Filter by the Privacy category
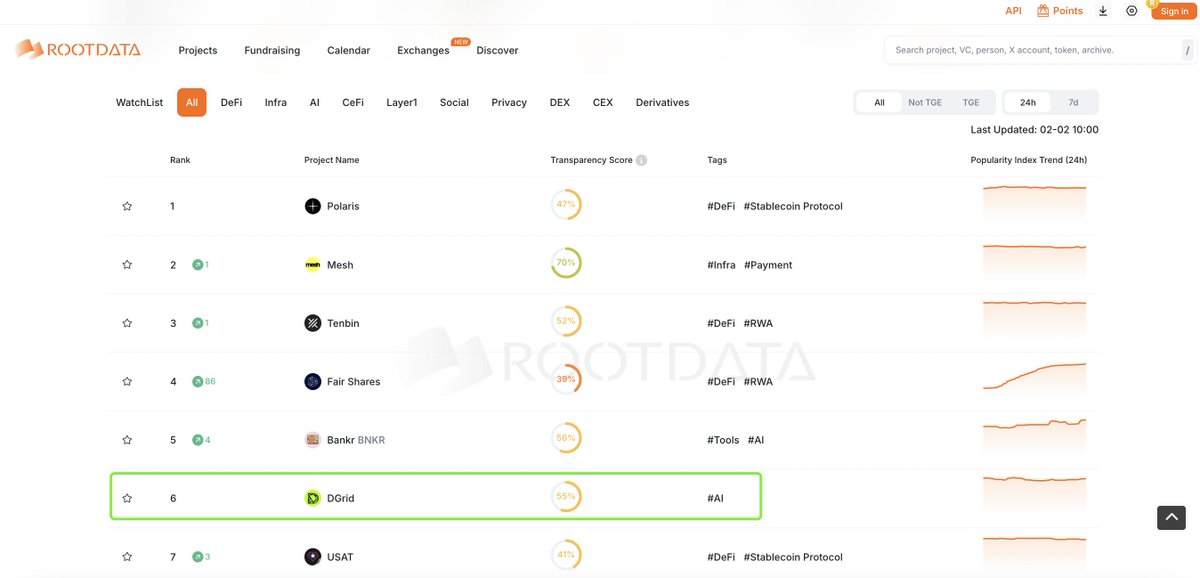This screenshot has width=1200, height=578. (509, 102)
